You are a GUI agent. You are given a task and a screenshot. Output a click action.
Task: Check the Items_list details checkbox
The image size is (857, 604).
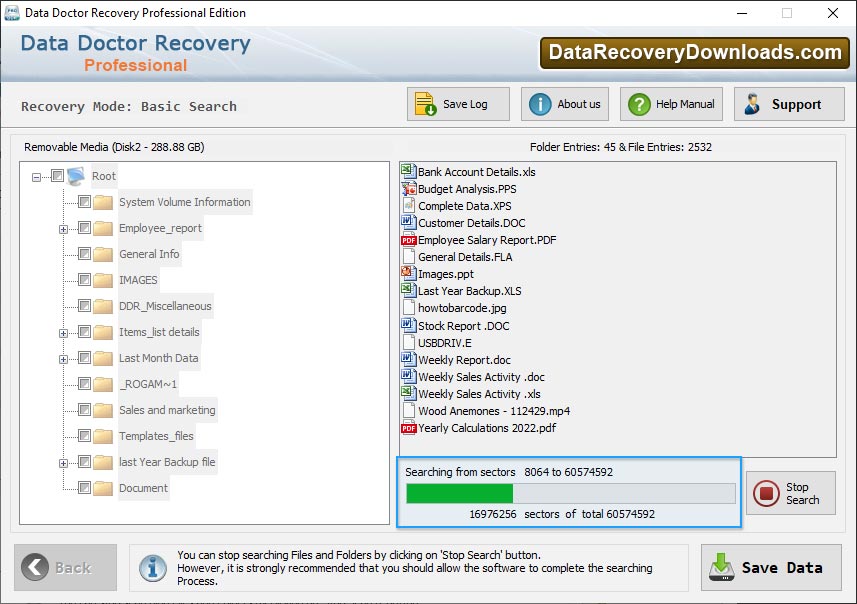(84, 331)
